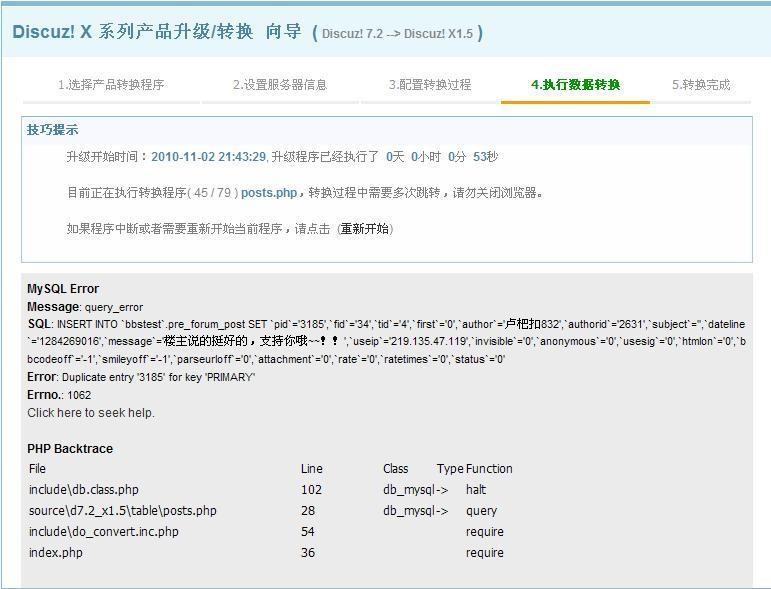Click the Class column header

pos(396,469)
